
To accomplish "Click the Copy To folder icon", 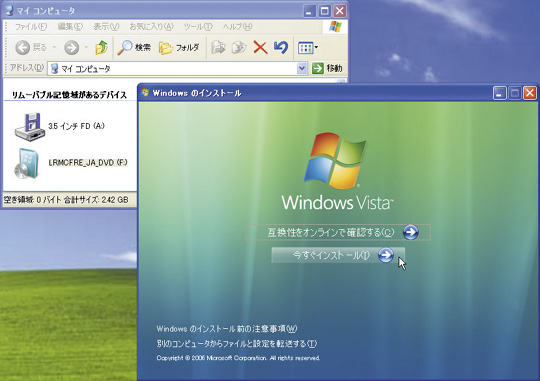I will click(x=239, y=48).
